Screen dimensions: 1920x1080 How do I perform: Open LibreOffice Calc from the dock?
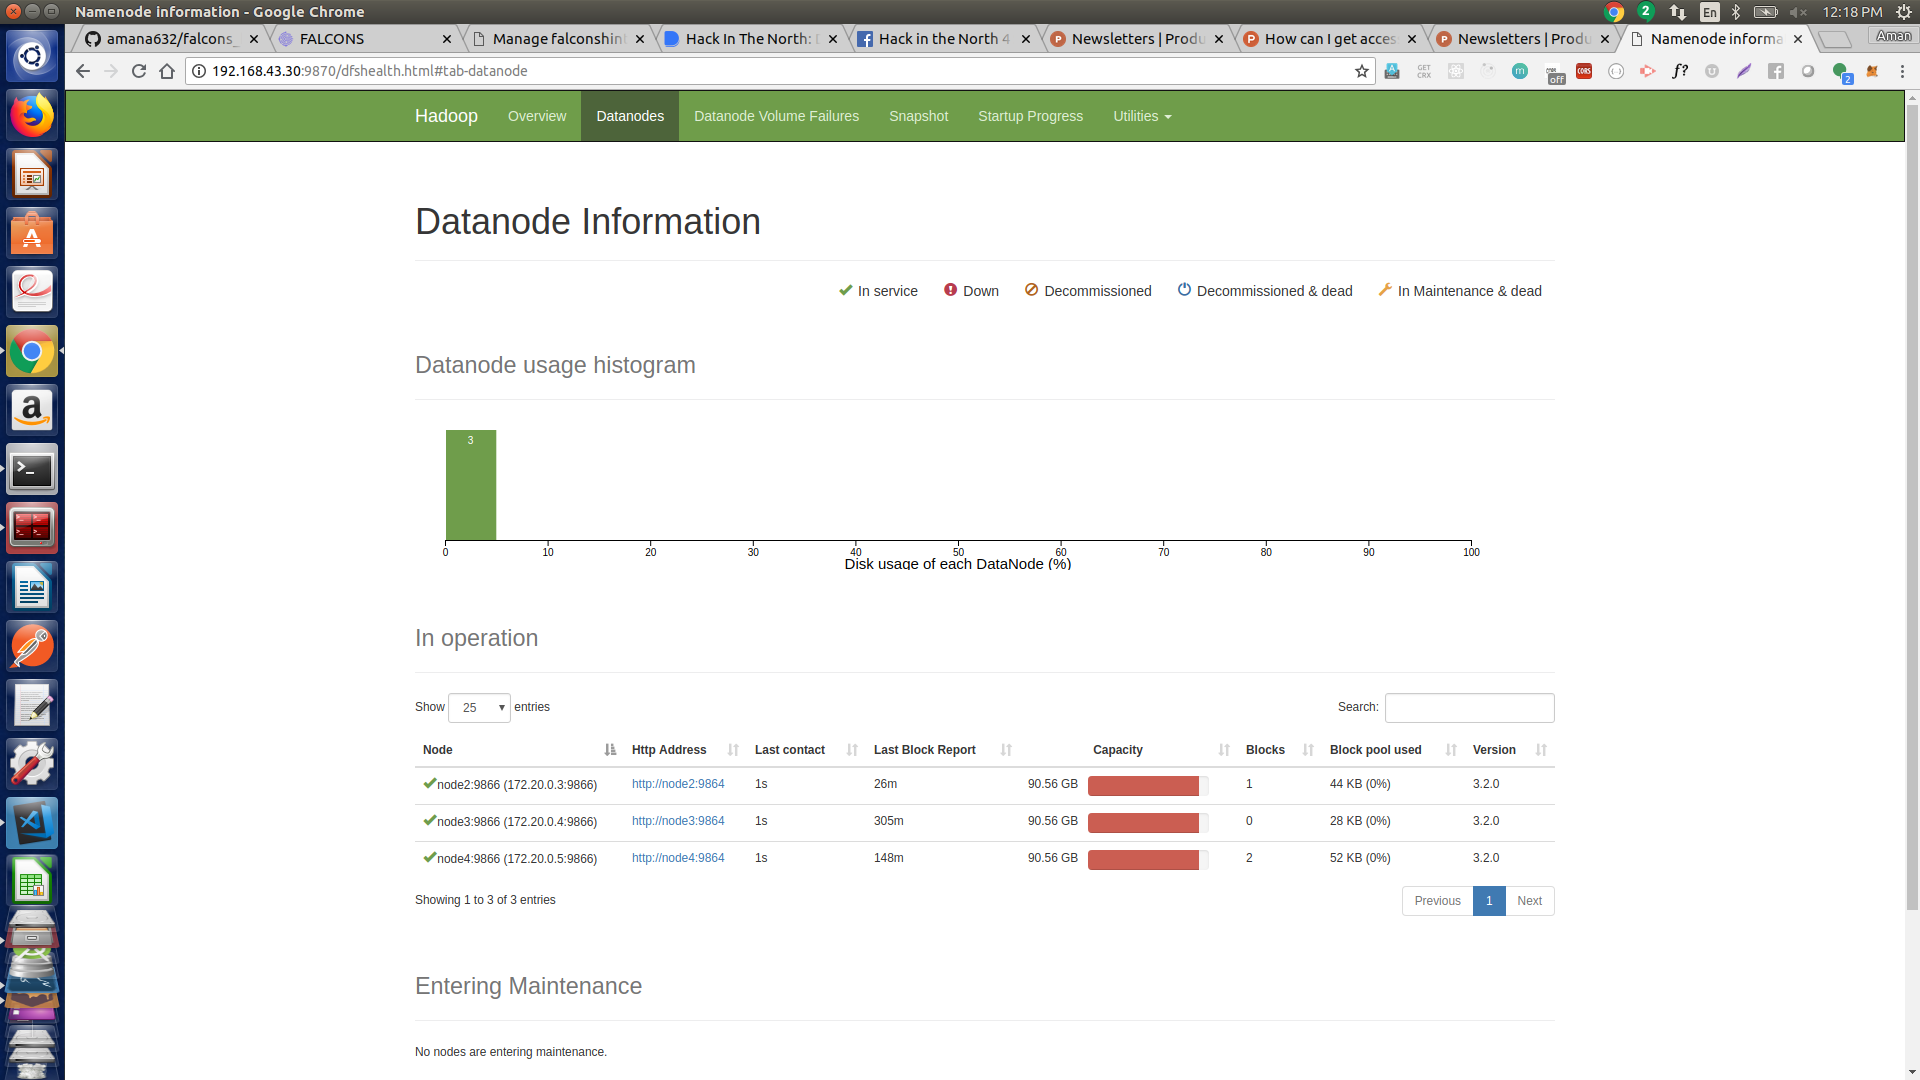coord(32,882)
